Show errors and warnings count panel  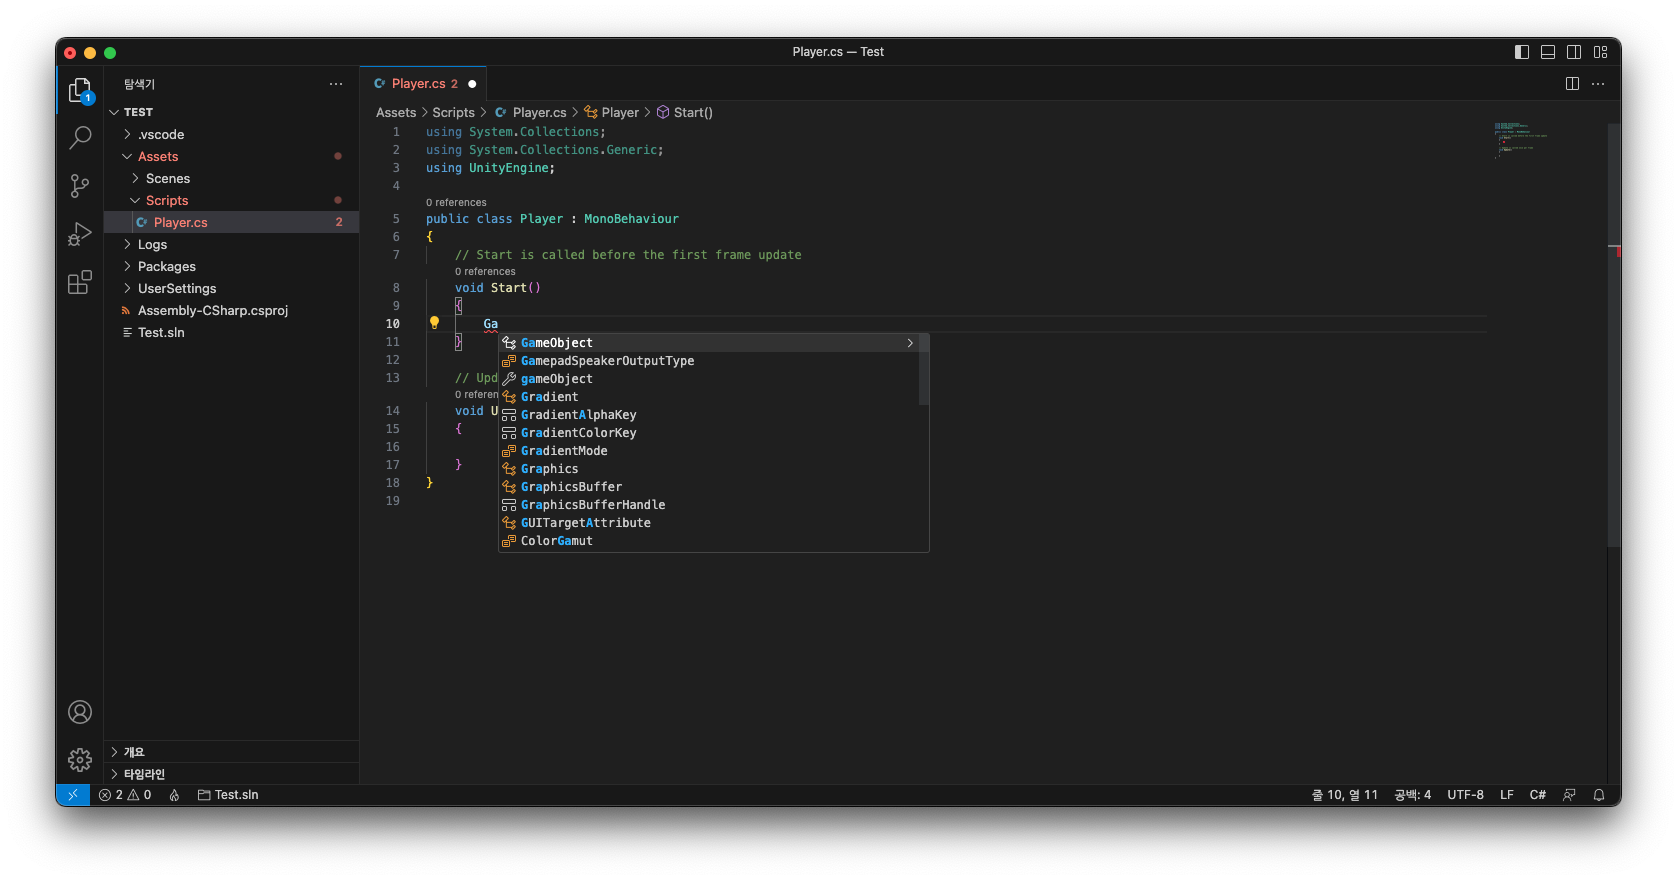pos(125,795)
